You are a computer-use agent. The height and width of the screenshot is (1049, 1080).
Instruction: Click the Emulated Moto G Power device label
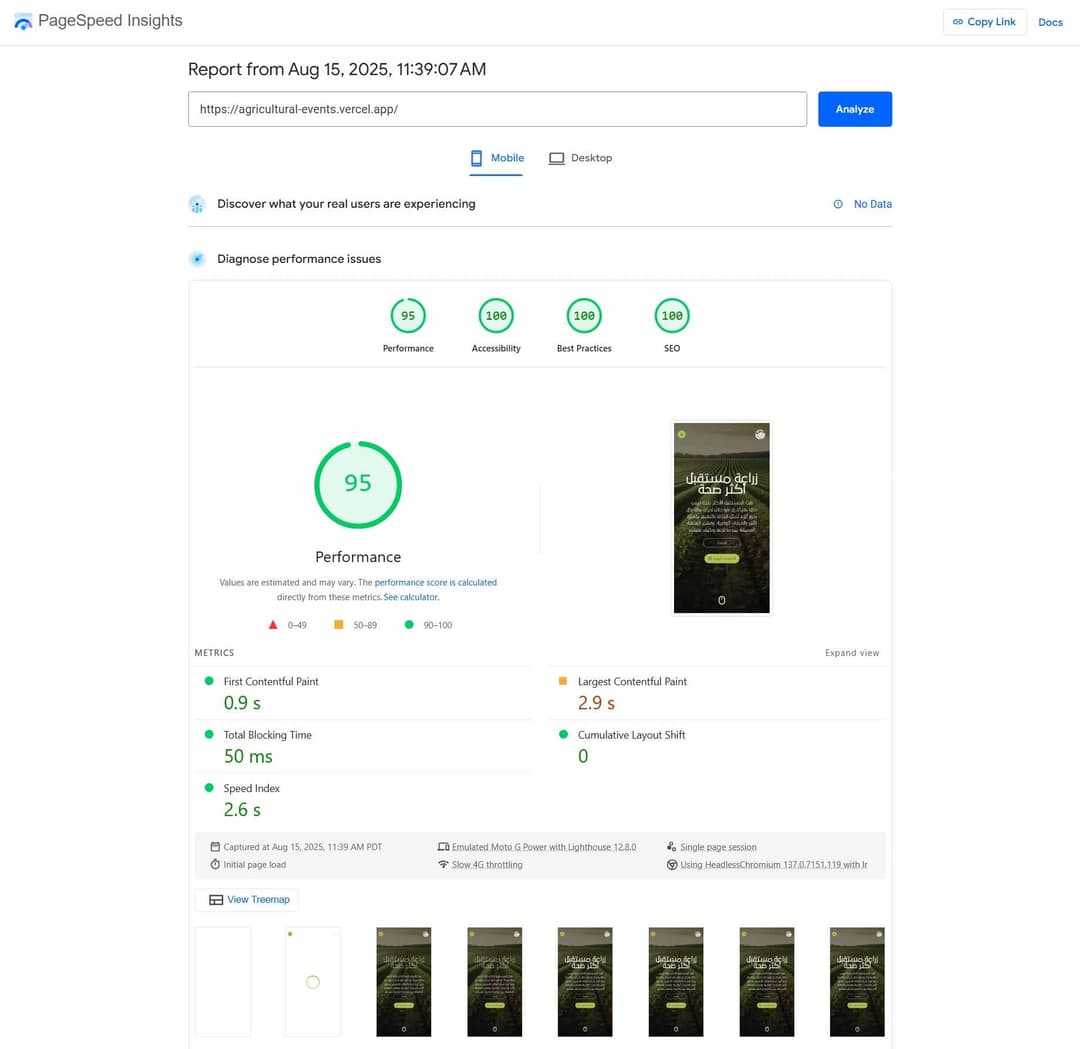pos(543,847)
